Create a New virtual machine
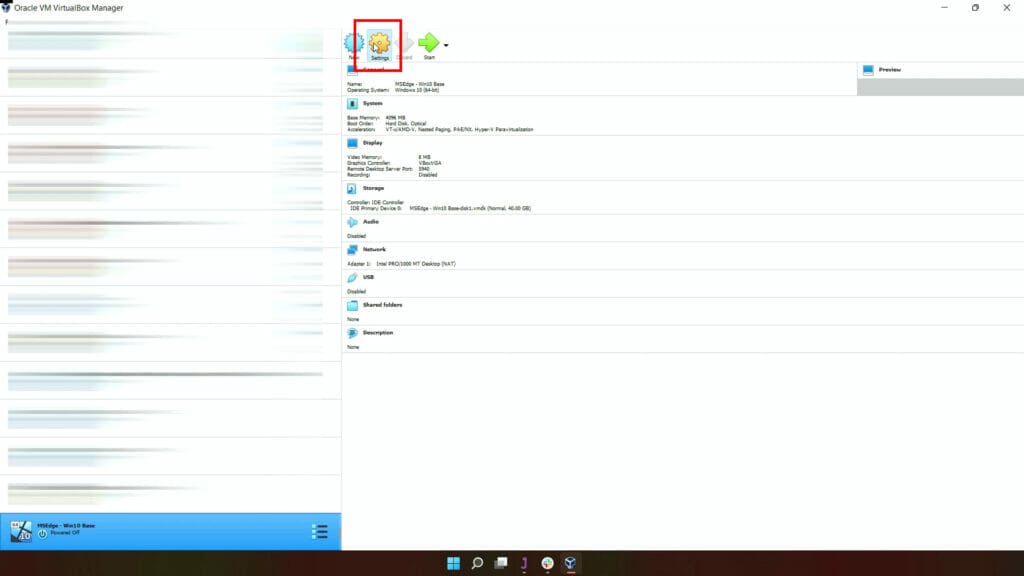The height and width of the screenshot is (576, 1024). pyautogui.click(x=356, y=44)
